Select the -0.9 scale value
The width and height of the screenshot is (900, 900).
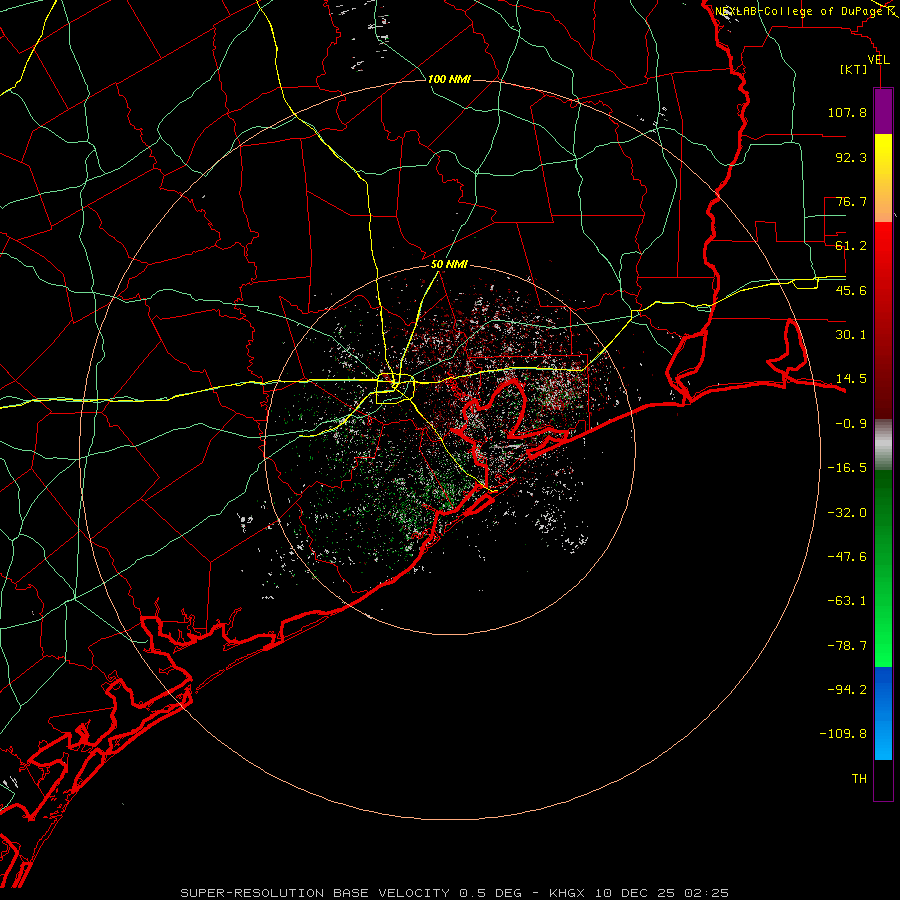pyautogui.click(x=851, y=424)
